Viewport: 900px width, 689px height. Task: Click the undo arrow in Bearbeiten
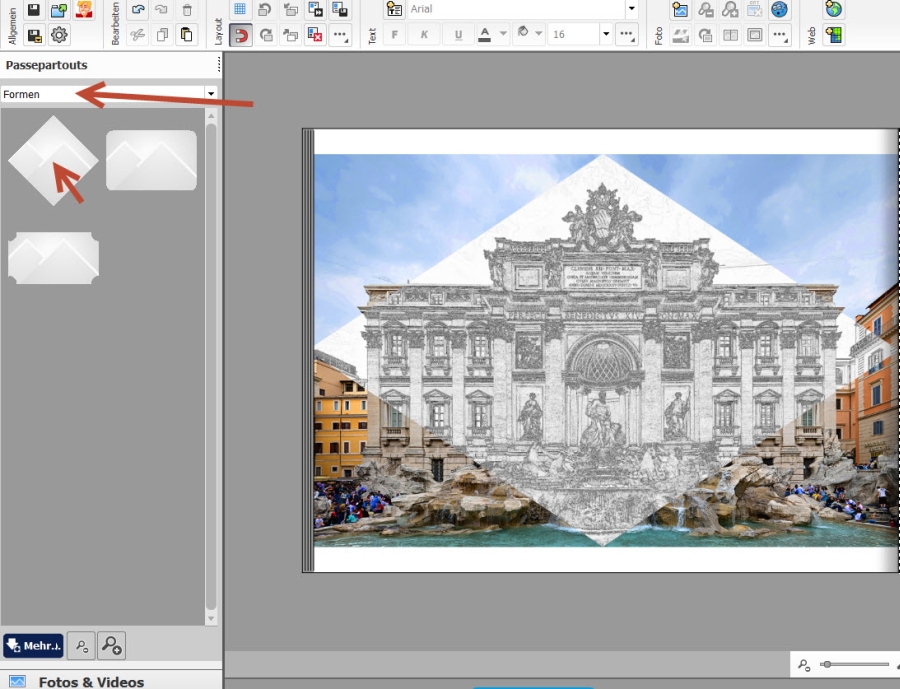138,10
